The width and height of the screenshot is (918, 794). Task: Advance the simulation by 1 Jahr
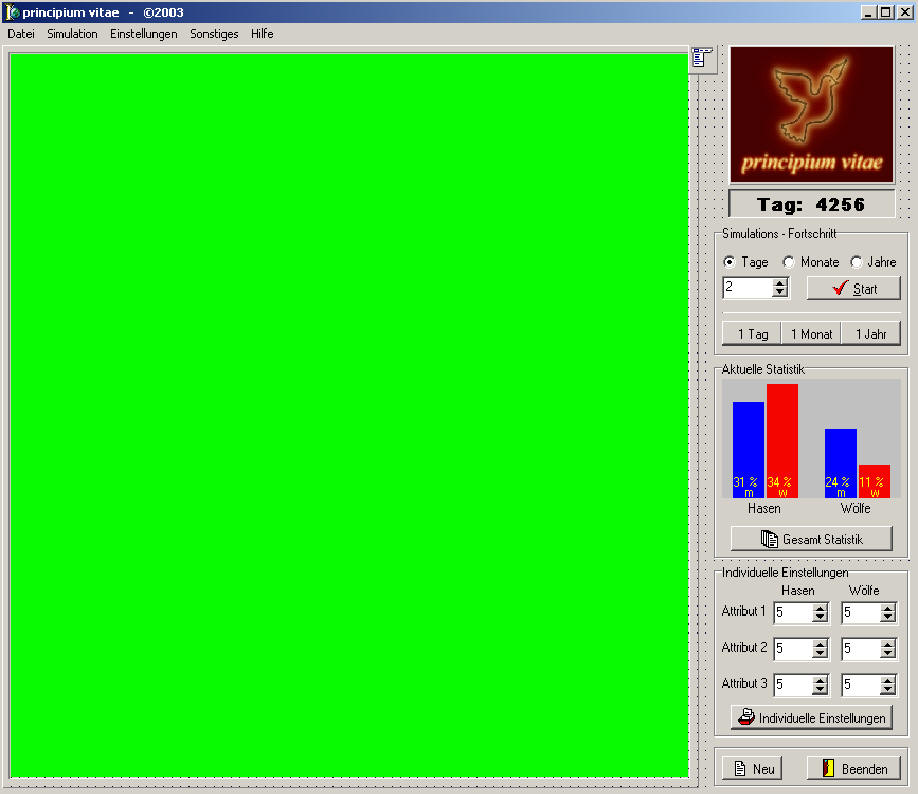pos(871,334)
